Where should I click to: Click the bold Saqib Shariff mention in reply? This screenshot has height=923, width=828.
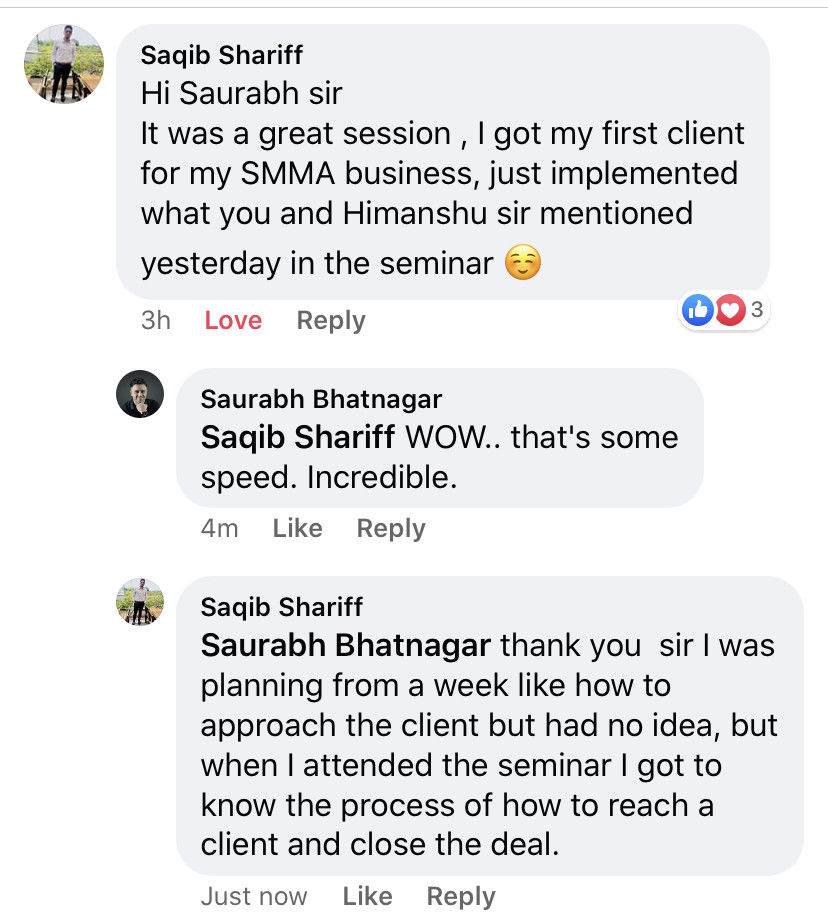click(300, 437)
